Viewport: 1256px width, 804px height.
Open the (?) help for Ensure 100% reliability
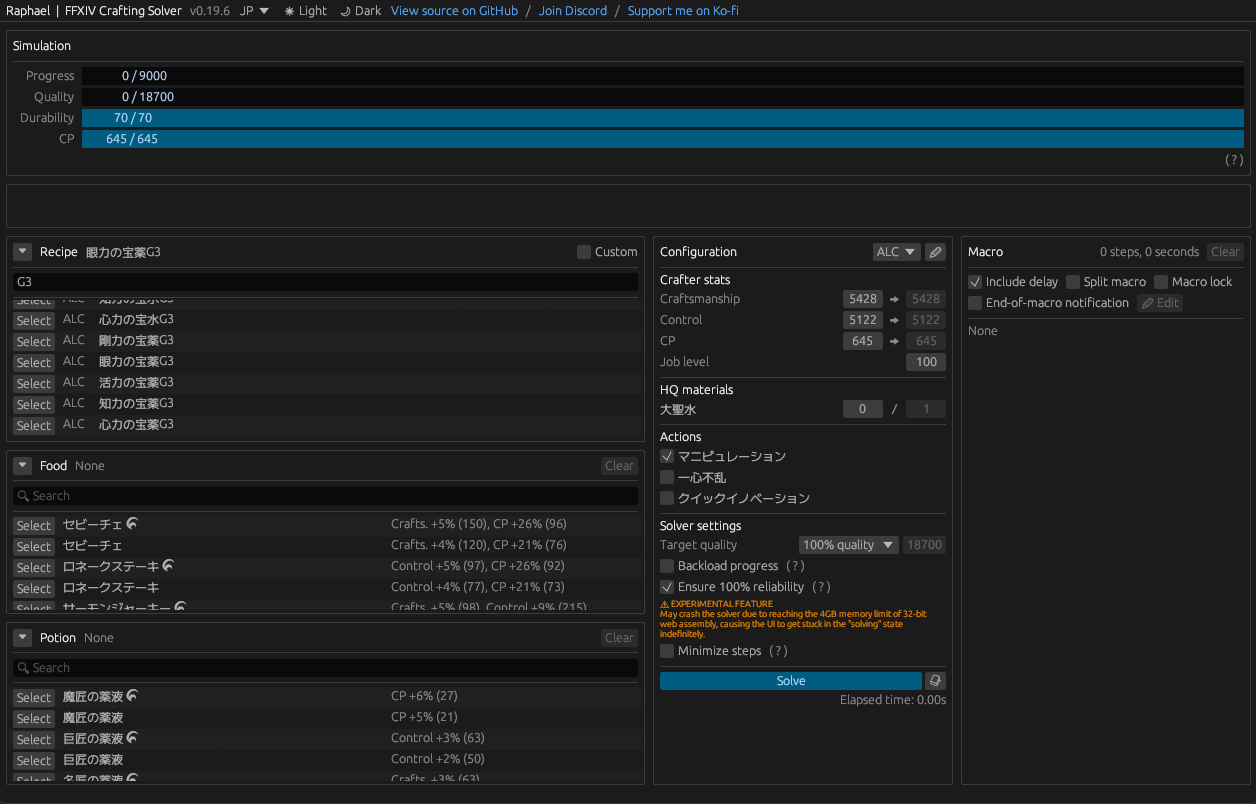821,587
